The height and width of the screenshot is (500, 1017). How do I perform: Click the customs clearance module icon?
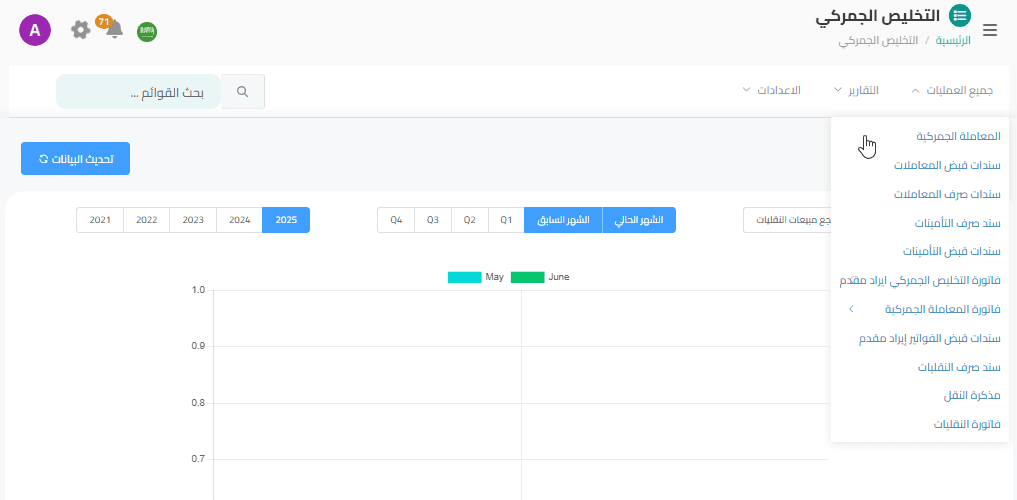click(960, 15)
